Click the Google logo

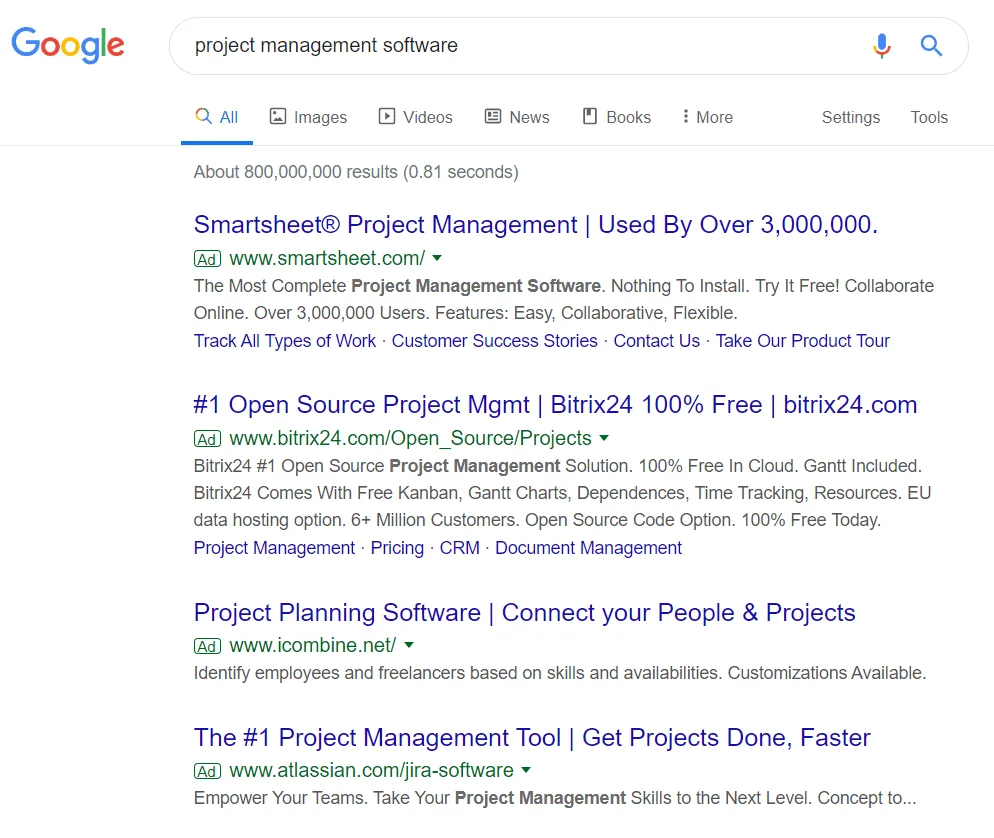(x=68, y=45)
